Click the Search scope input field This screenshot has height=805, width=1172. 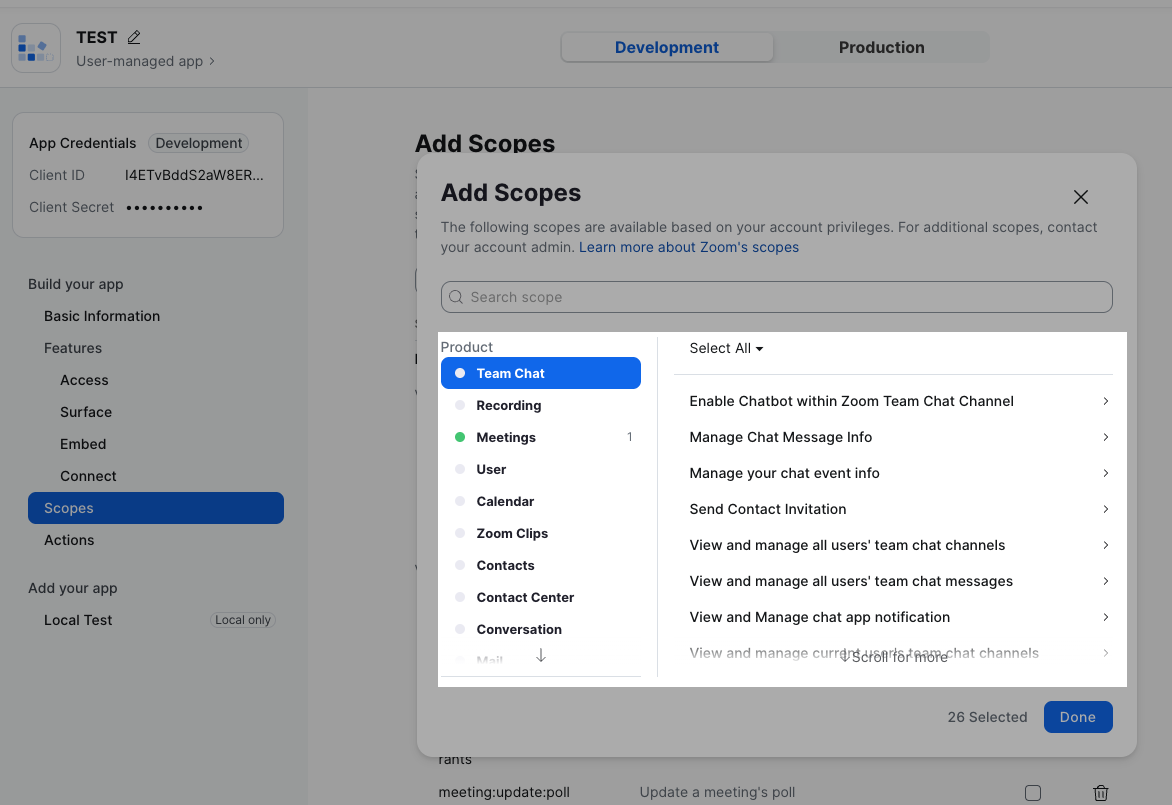[777, 297]
